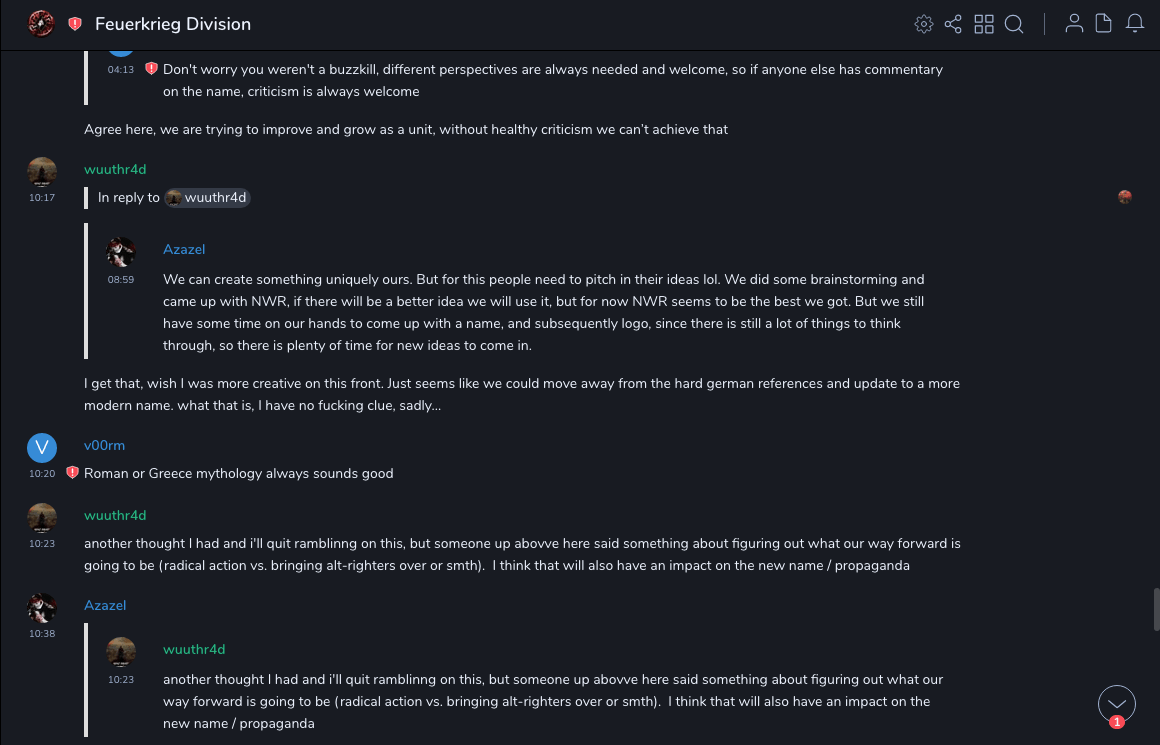The width and height of the screenshot is (1160, 745).
Task: Click the v00rm username
Action: click(104, 445)
